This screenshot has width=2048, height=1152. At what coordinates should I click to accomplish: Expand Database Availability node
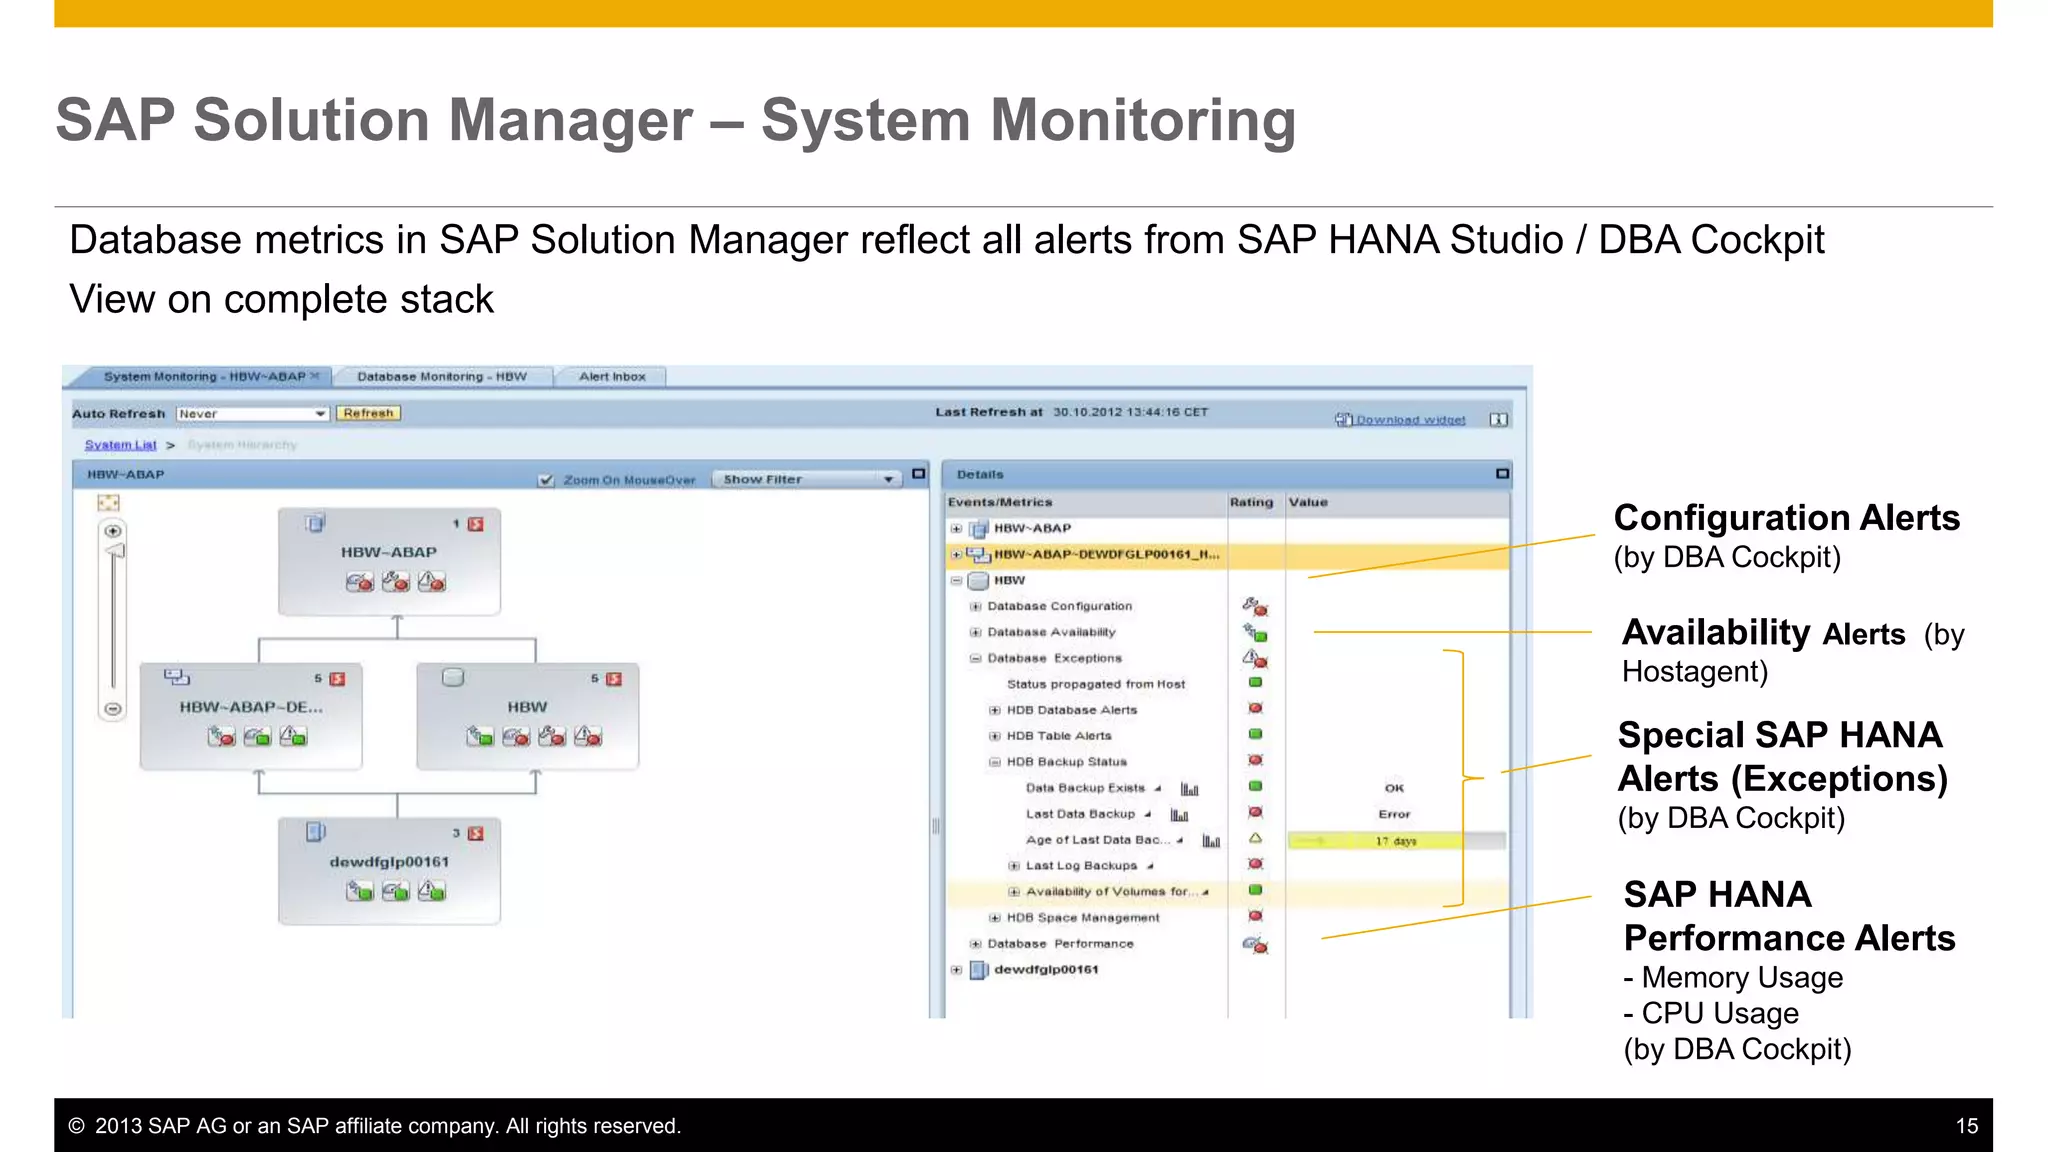point(975,632)
